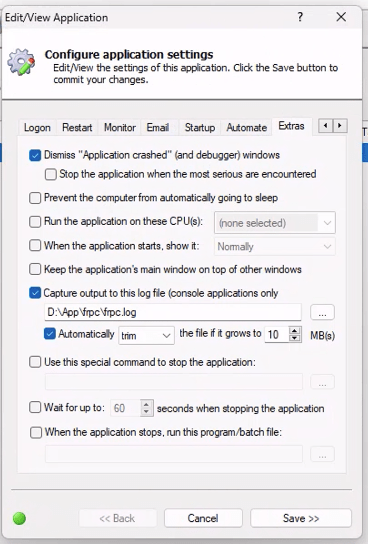Screen dimensions: 368x544
Task: Click the 'Configure application settings' heading
Action: point(129,55)
